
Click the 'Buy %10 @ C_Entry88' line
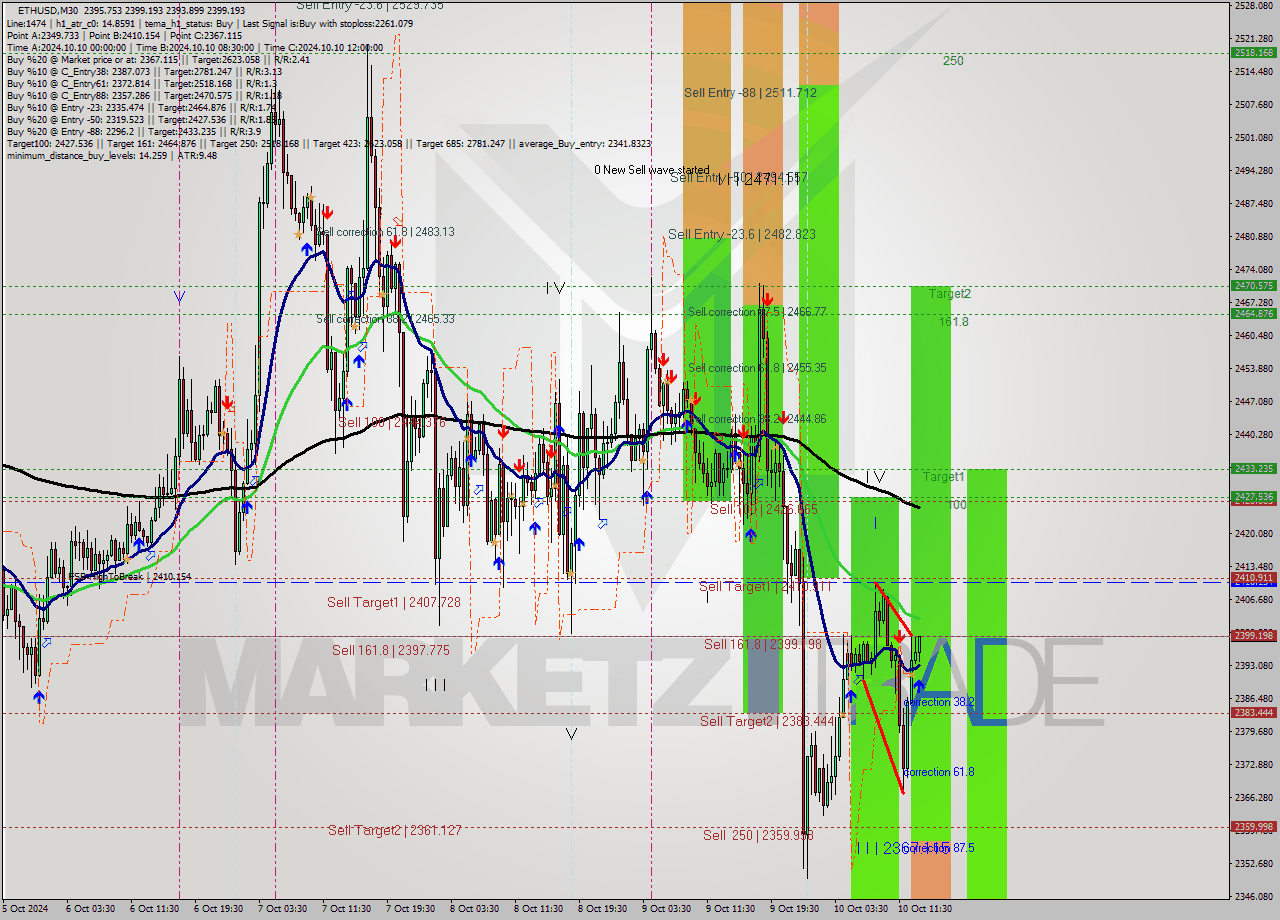(144, 95)
